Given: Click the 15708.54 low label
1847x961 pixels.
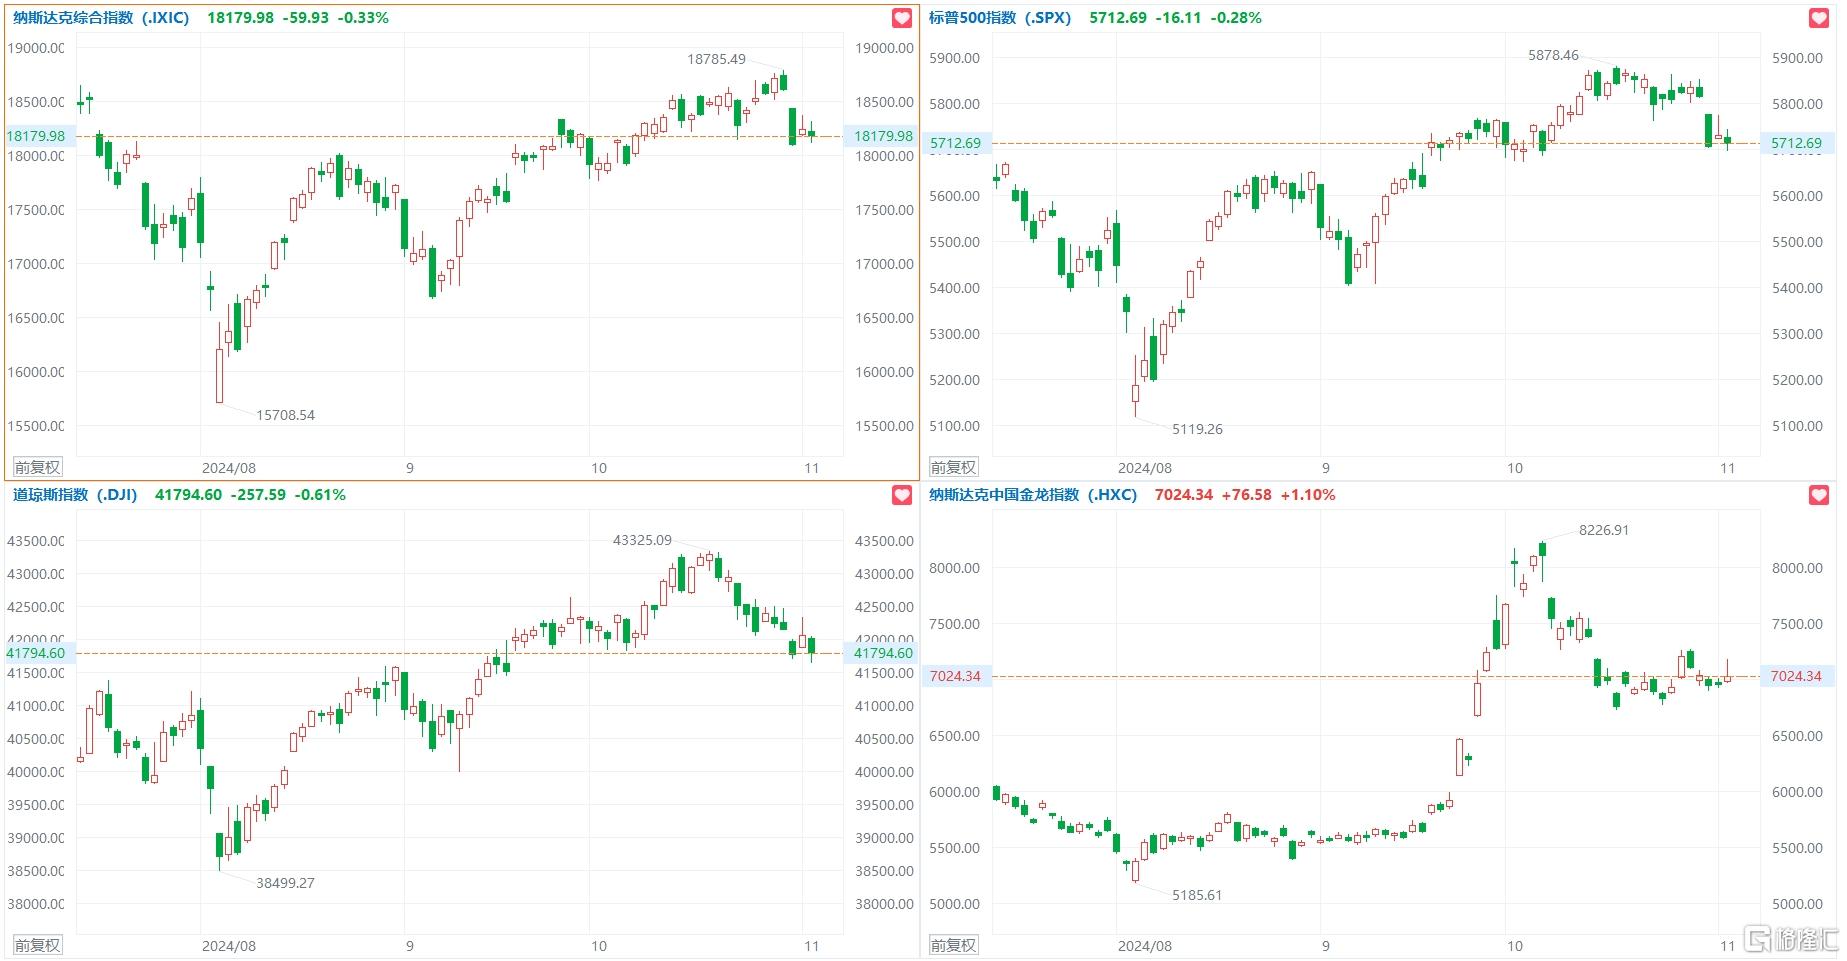Looking at the screenshot, I should [x=285, y=415].
